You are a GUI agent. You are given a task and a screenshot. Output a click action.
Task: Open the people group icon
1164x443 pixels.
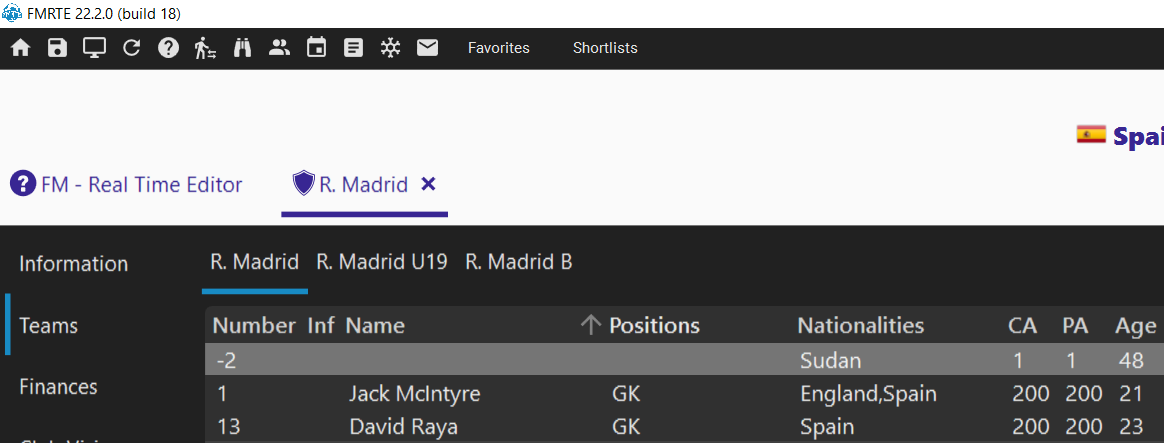279,48
